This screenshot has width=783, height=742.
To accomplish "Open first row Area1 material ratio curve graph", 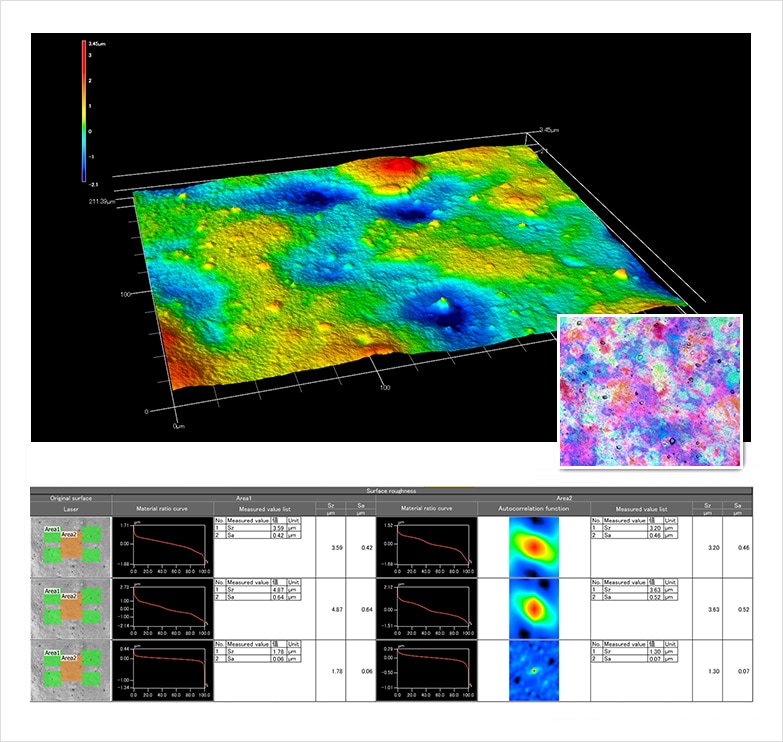I will pos(161,547).
